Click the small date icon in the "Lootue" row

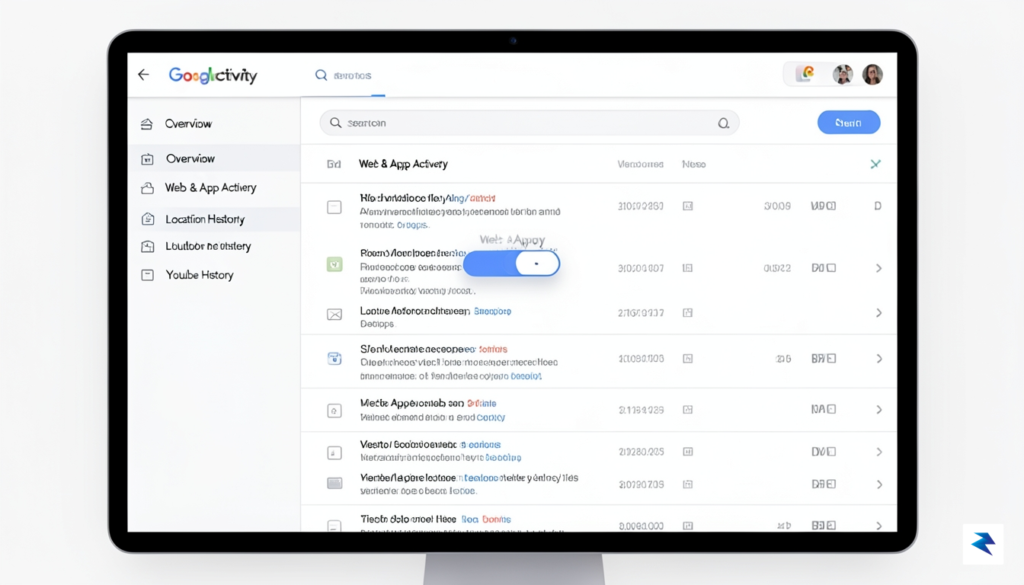point(688,313)
